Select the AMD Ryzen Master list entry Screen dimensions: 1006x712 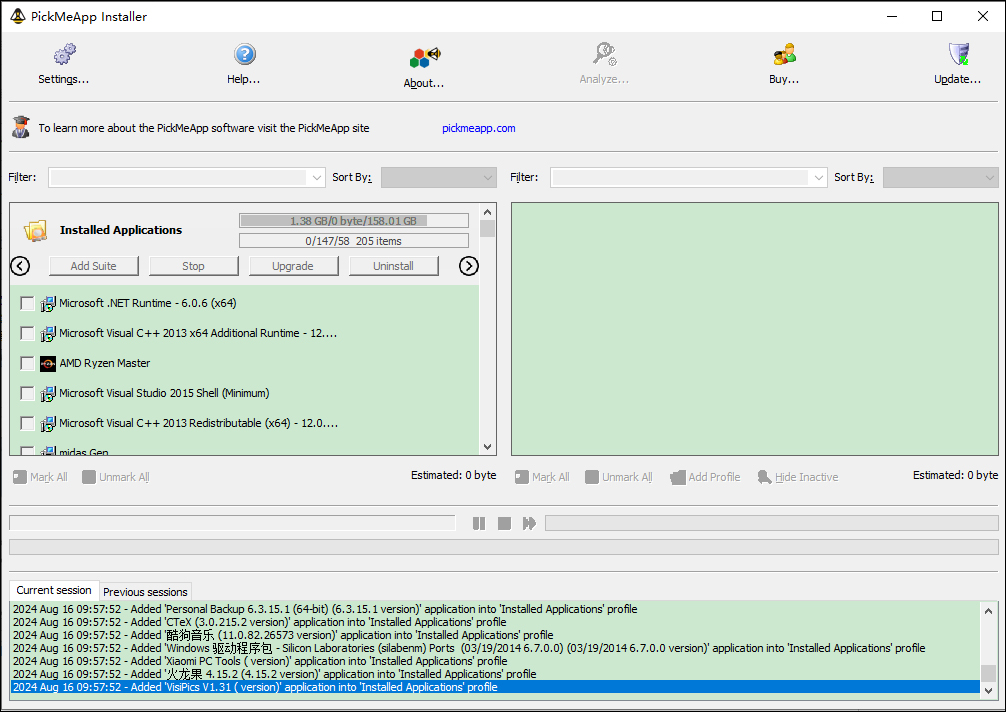244,364
